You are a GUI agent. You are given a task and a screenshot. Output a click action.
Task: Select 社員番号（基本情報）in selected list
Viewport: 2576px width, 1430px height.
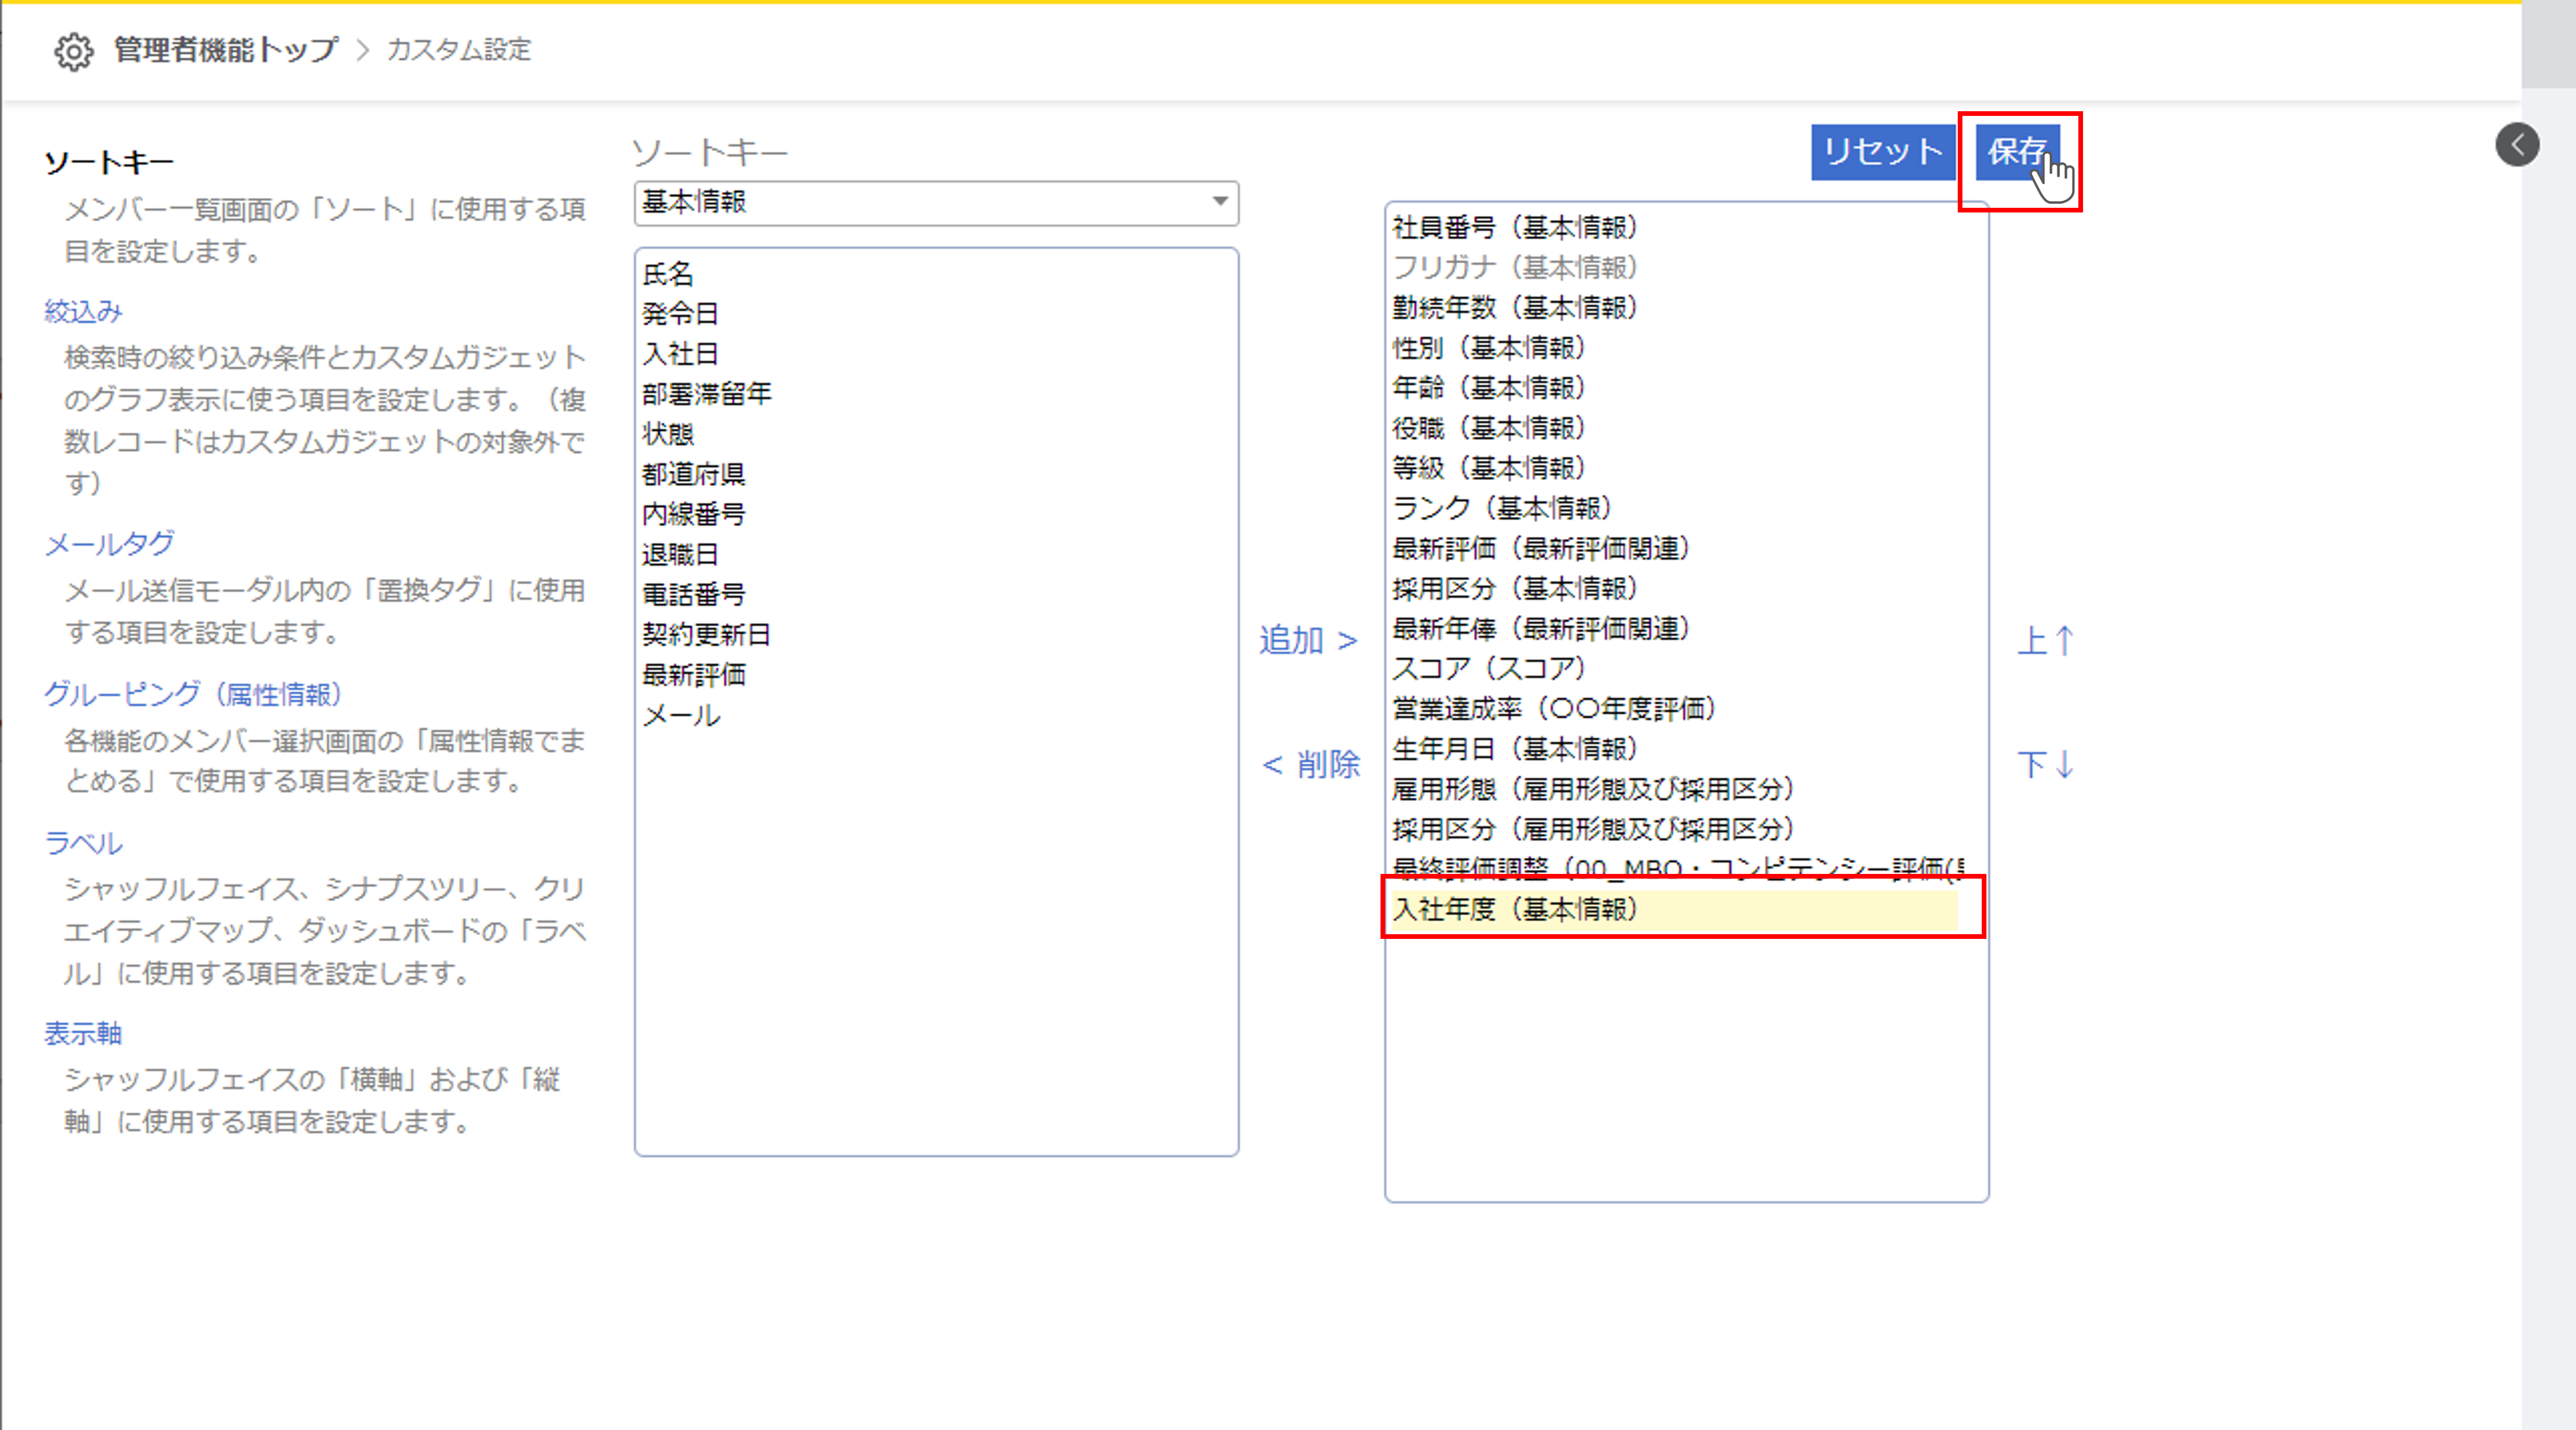click(x=1514, y=228)
